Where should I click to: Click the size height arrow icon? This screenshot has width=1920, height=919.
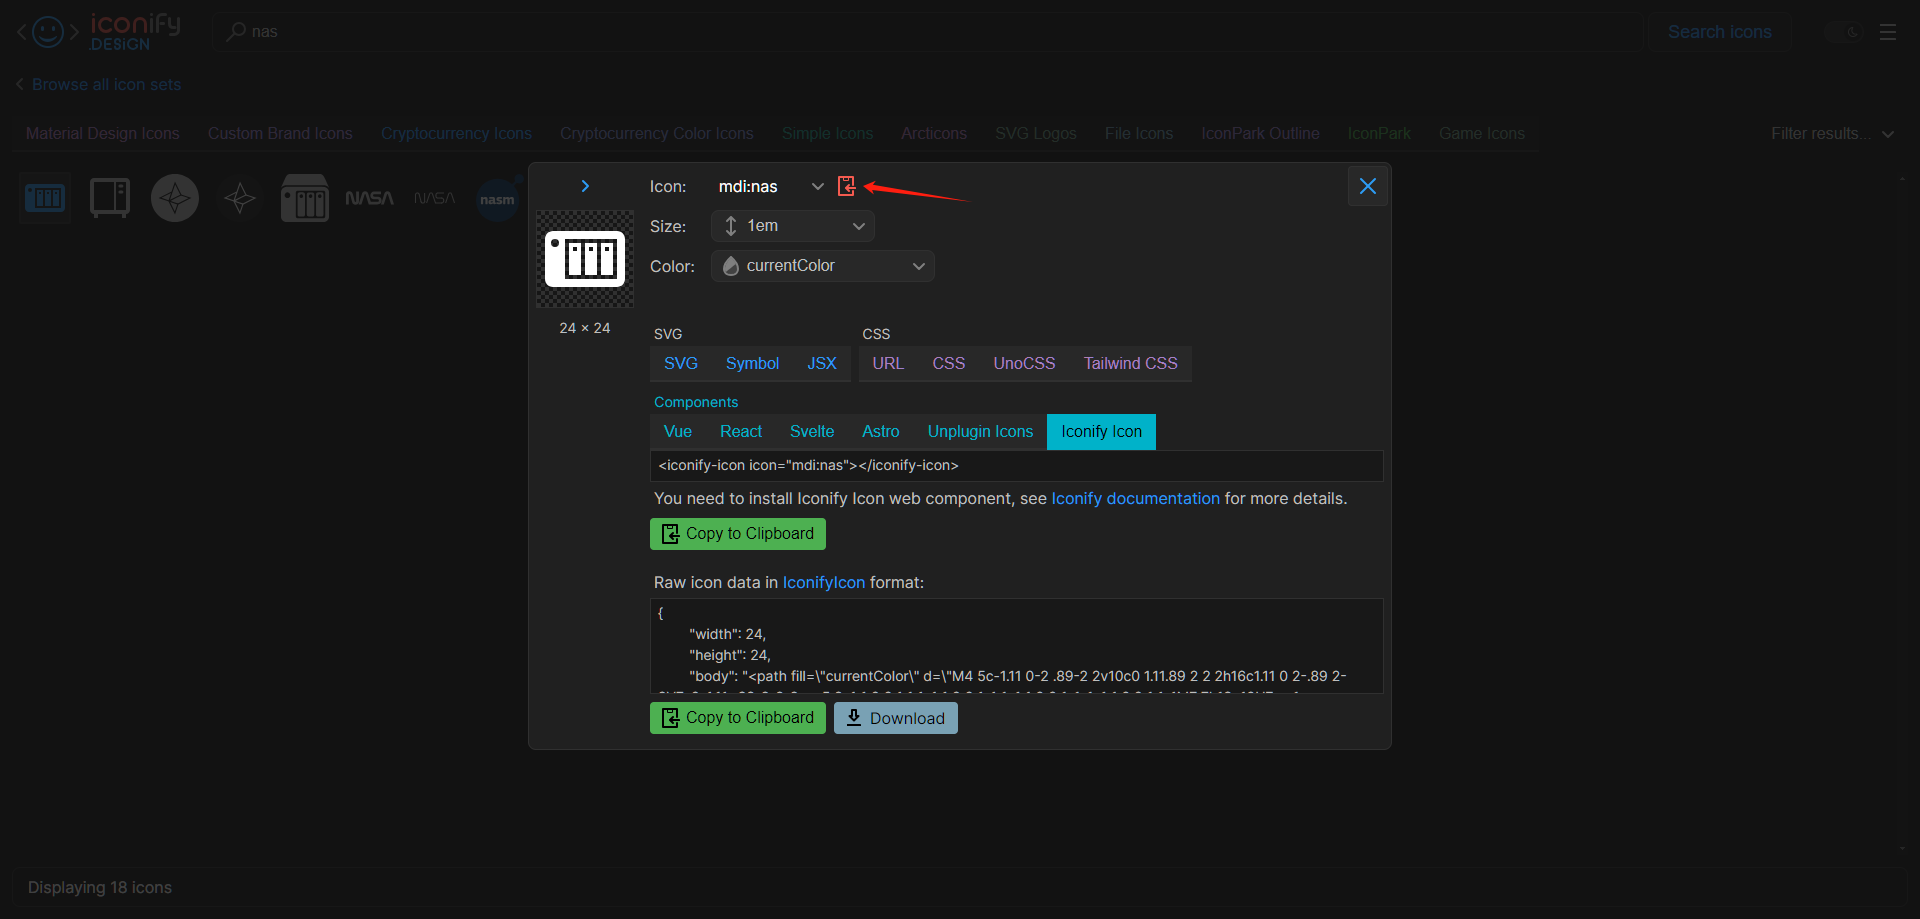[731, 226]
